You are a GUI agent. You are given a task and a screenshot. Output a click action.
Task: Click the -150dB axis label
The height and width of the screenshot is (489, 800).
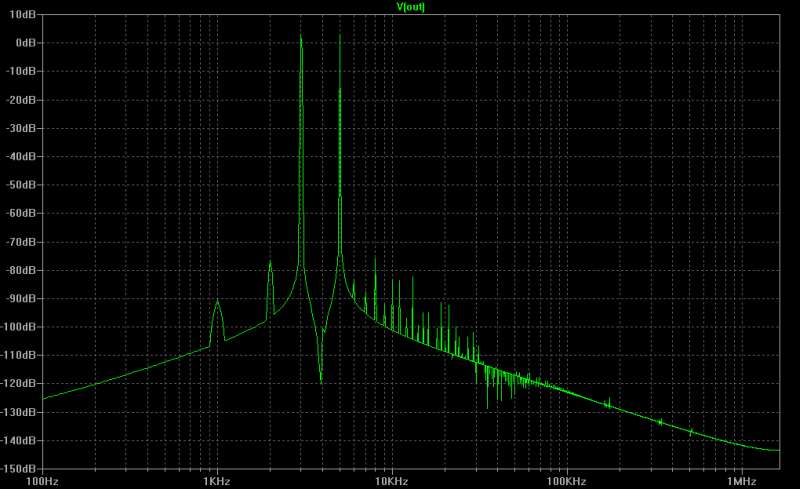(19, 468)
